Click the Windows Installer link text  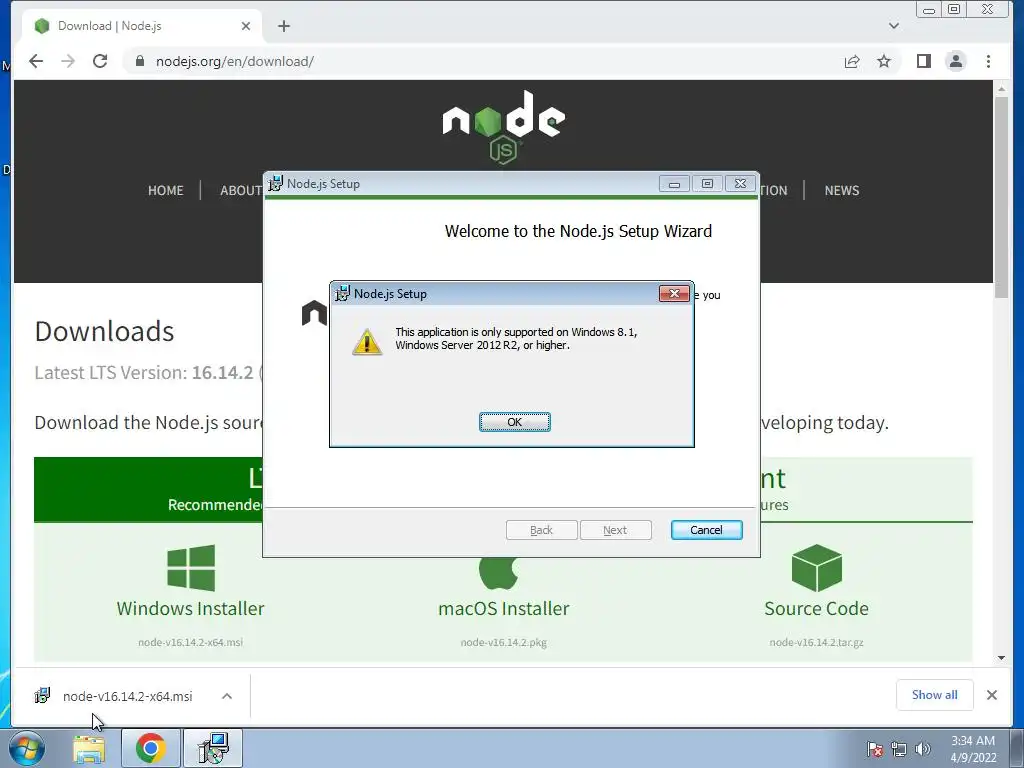190,609
